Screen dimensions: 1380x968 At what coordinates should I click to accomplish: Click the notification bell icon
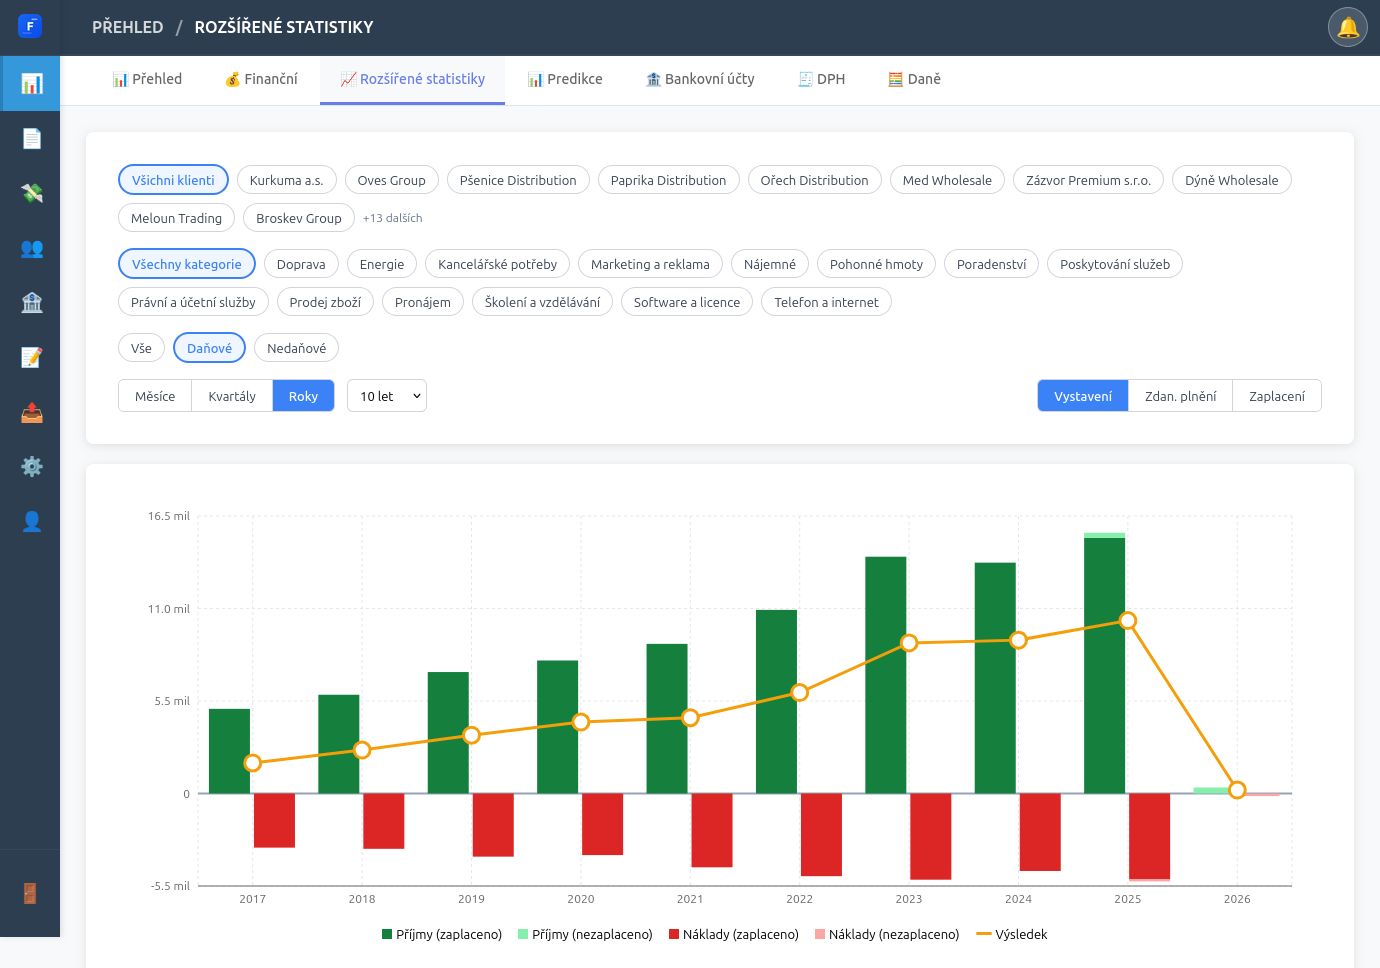[x=1347, y=27]
